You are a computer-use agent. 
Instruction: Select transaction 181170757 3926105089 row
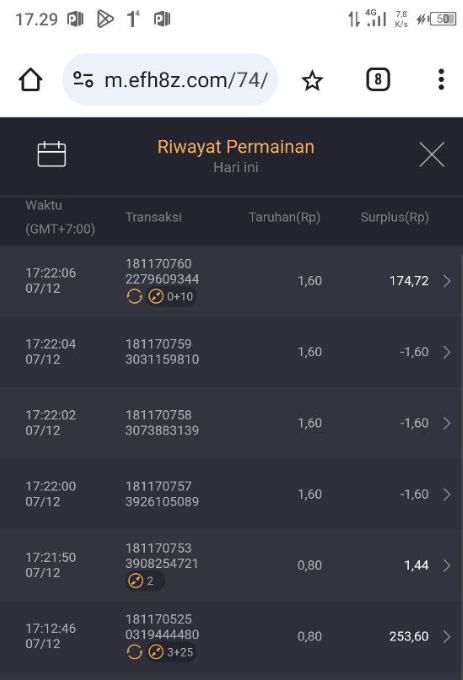(232, 494)
